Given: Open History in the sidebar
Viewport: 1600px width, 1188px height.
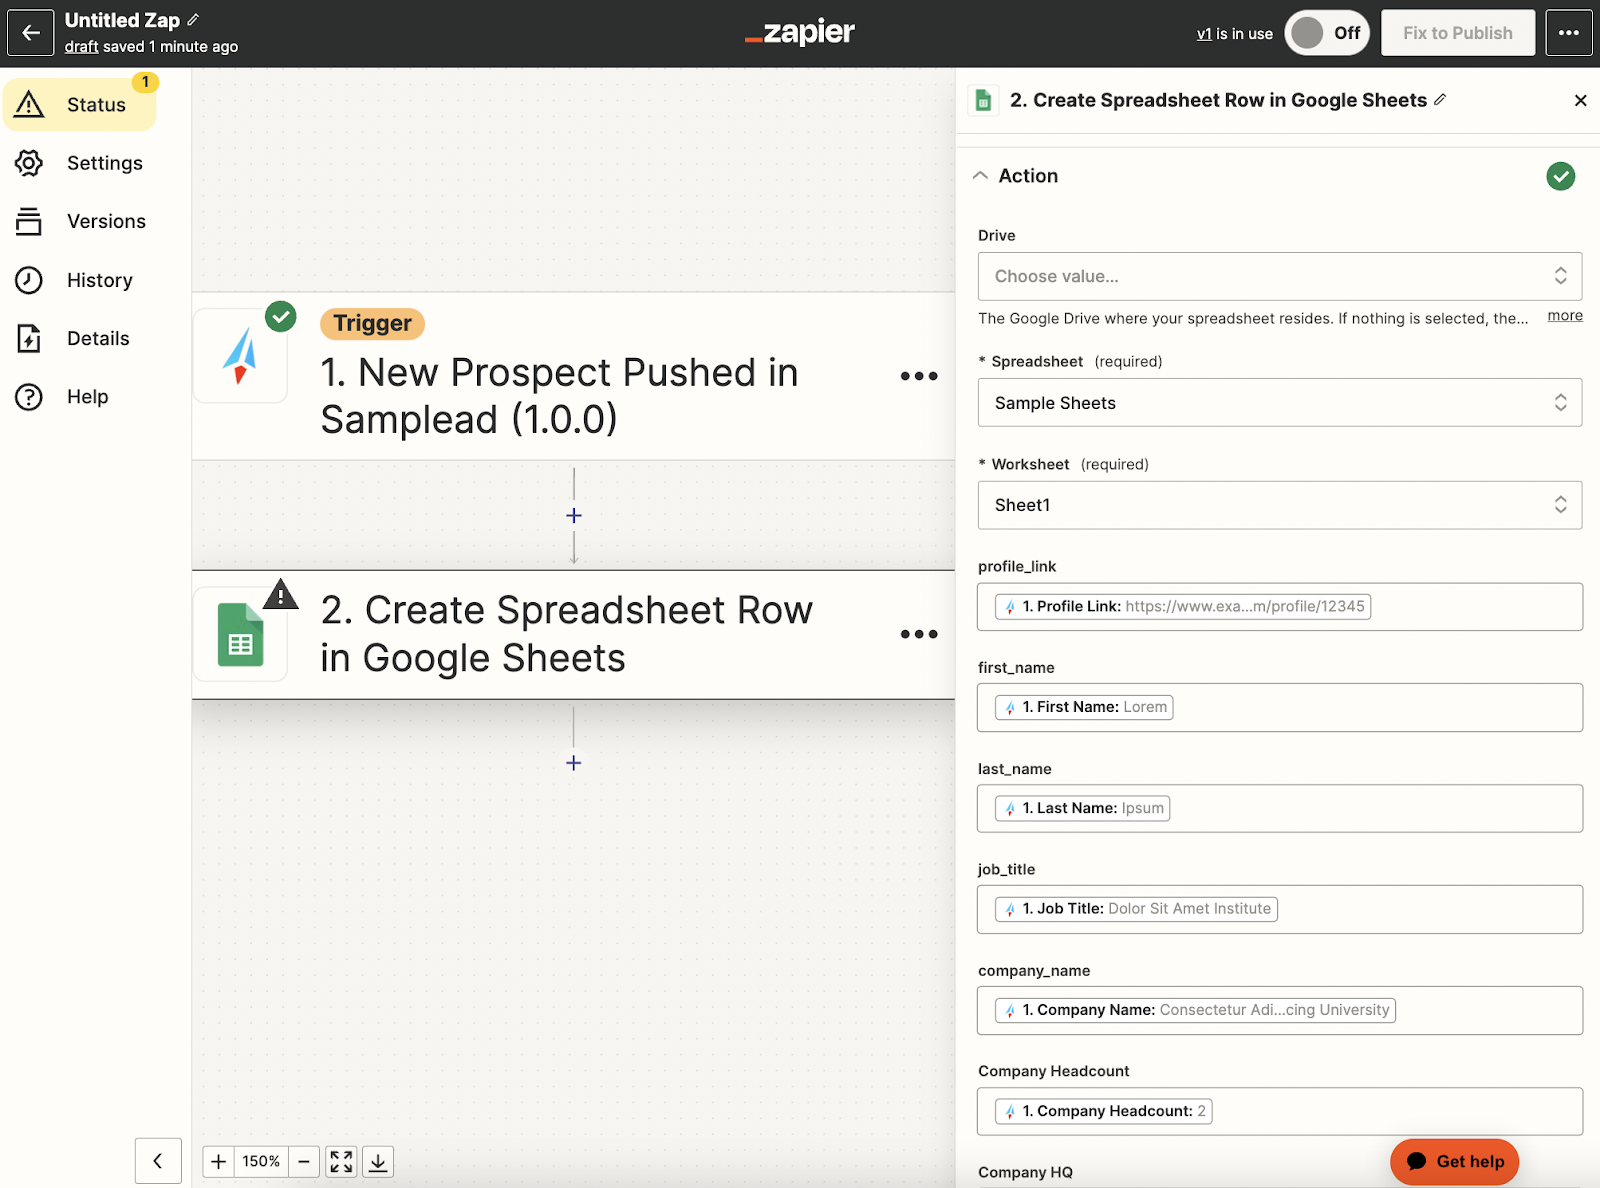Looking at the screenshot, I should (x=80, y=280).
